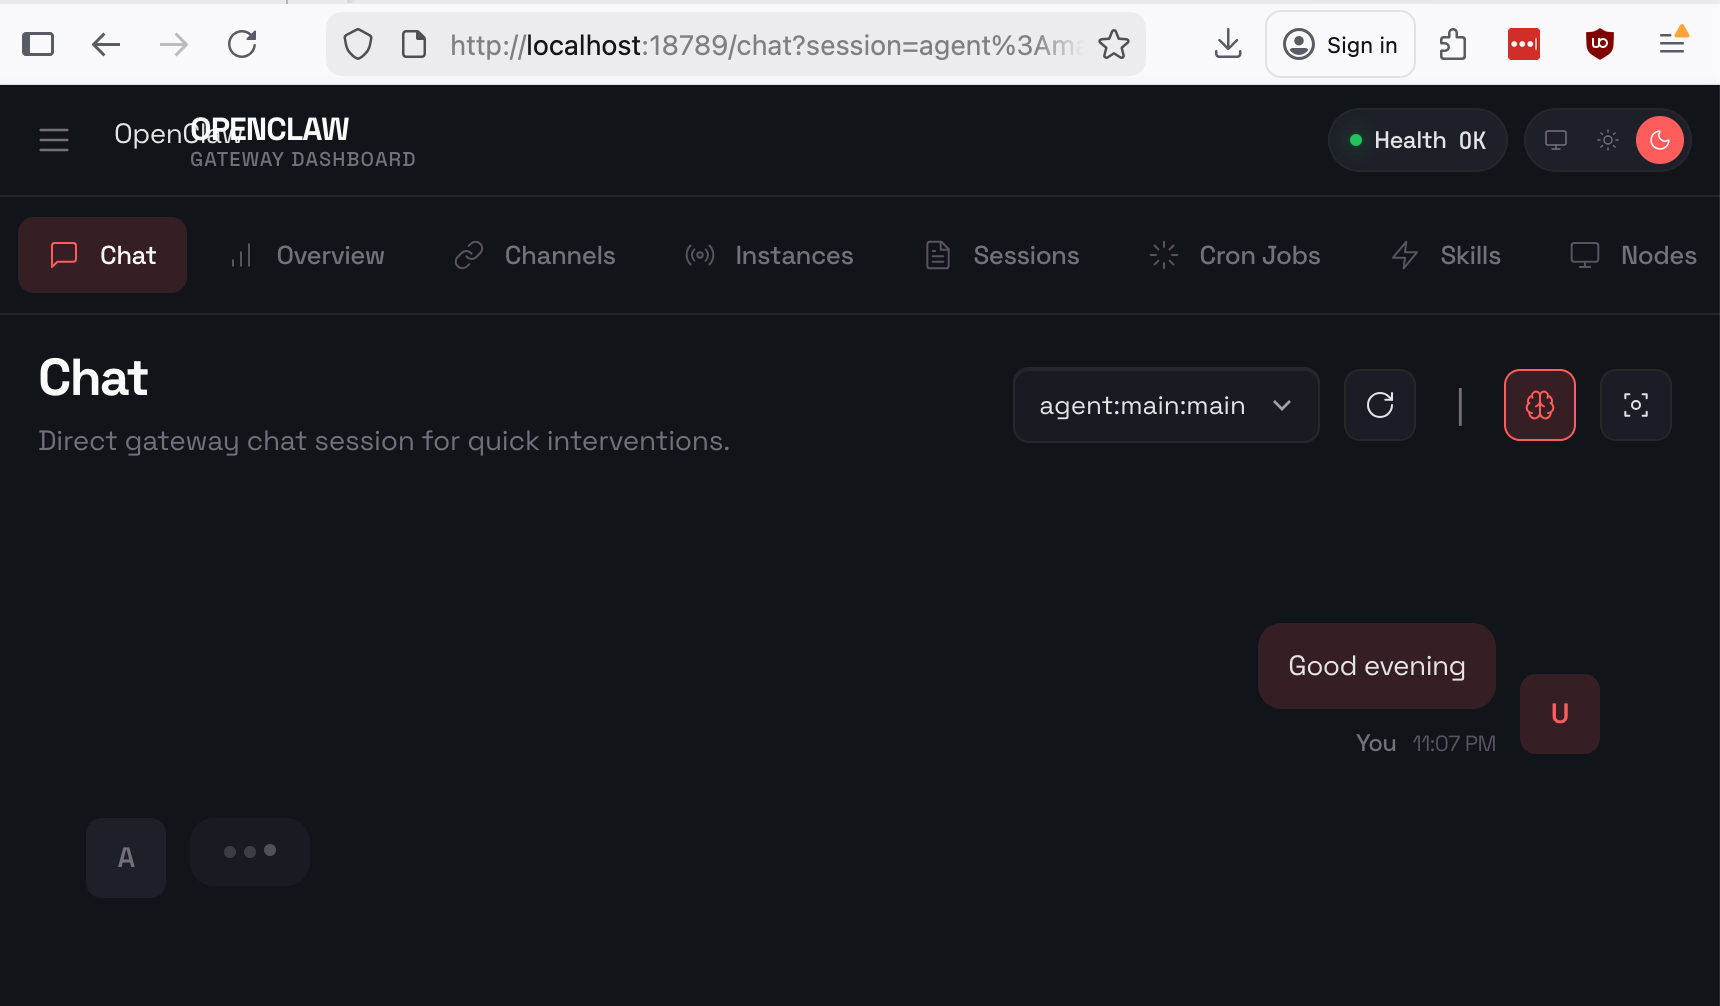Select the light sun theme
The height and width of the screenshot is (1006, 1720).
tap(1607, 140)
